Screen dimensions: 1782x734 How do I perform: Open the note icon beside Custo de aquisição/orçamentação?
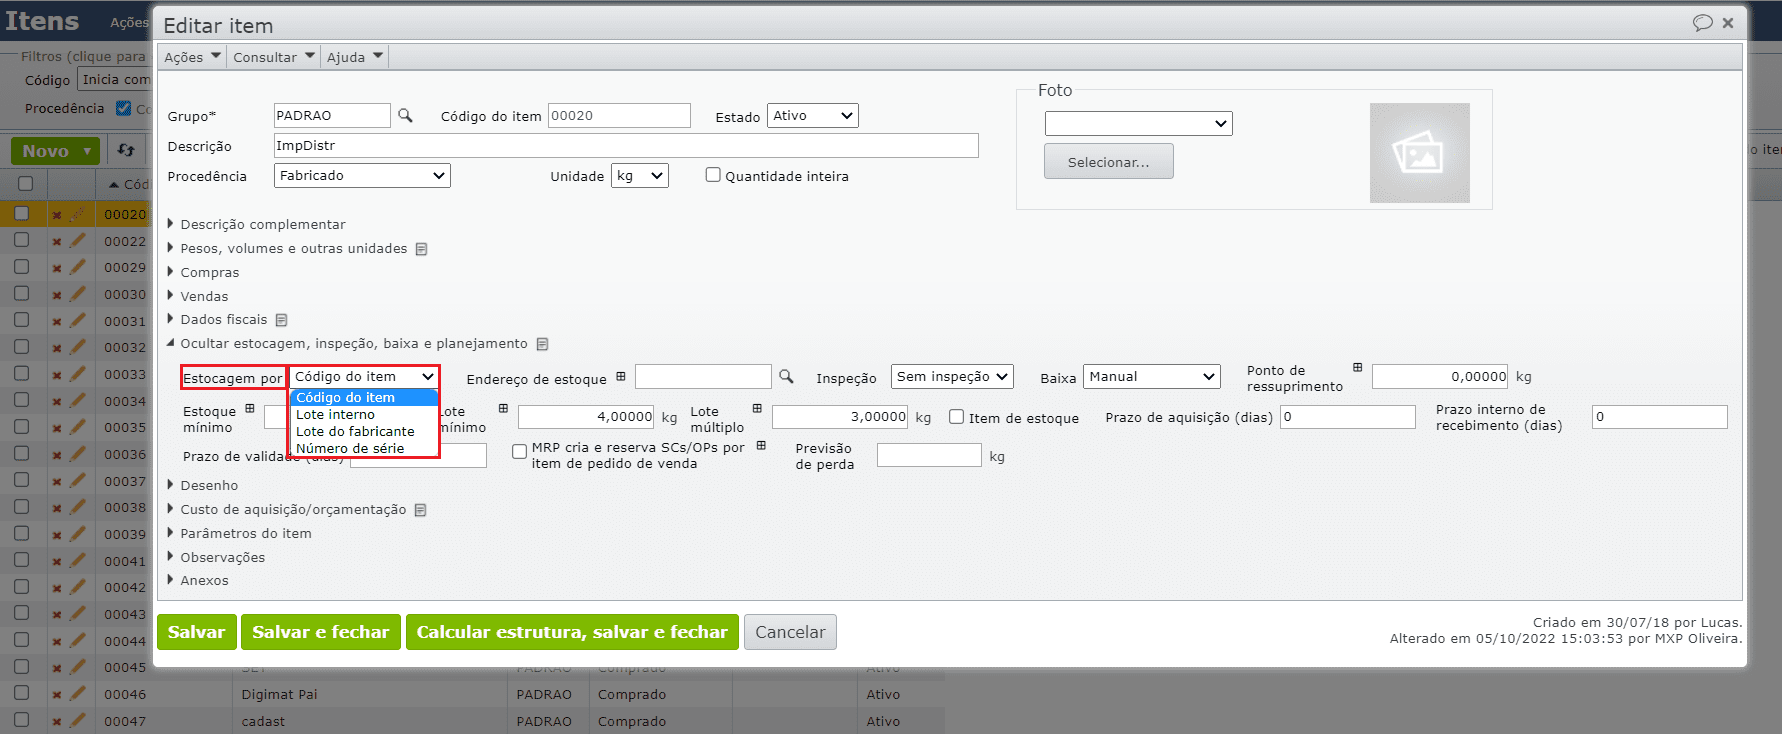pyautogui.click(x=421, y=510)
